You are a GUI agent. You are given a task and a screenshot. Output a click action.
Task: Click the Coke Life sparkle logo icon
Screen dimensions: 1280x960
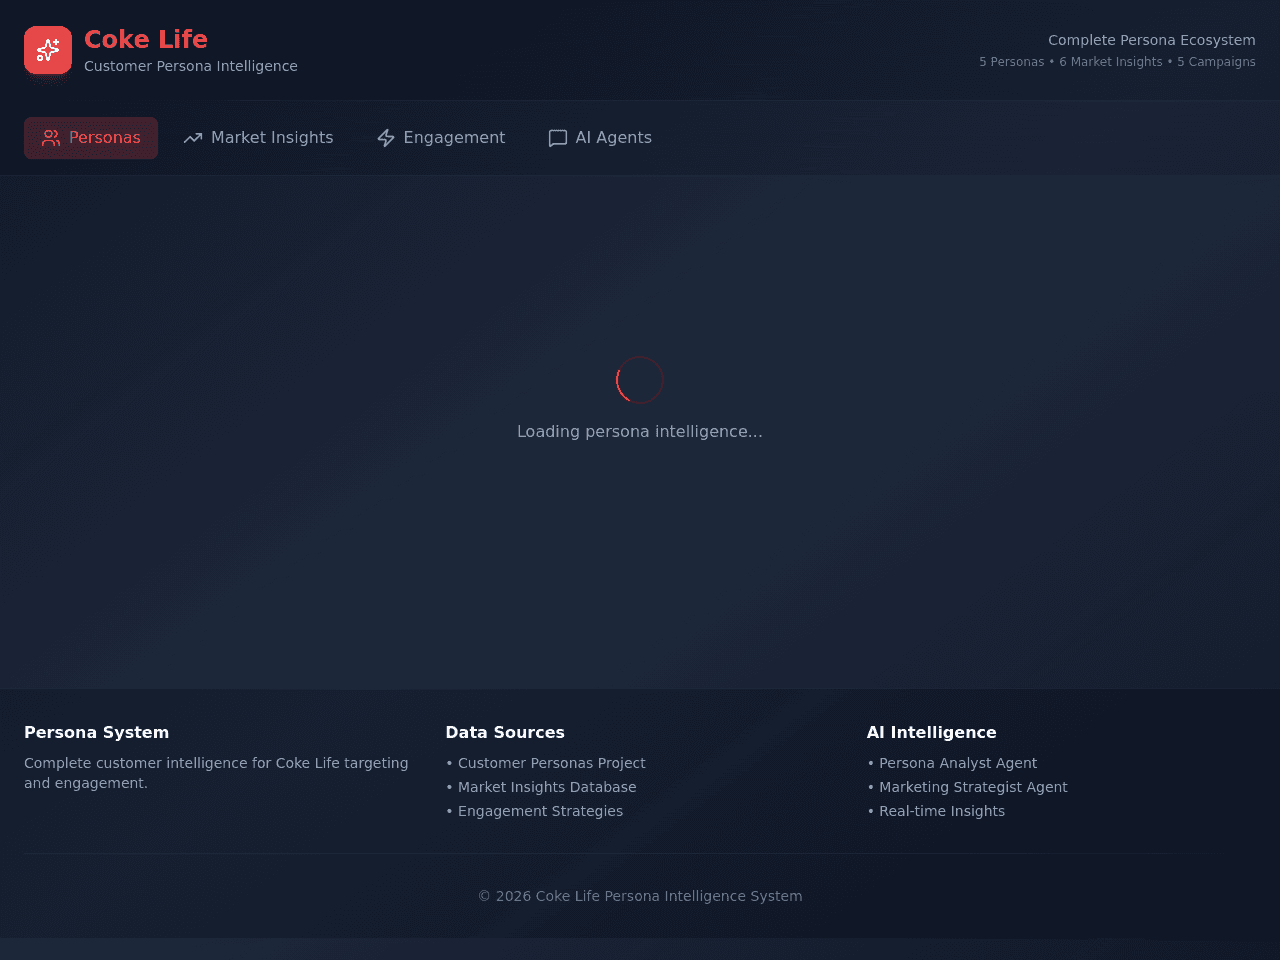click(x=48, y=50)
